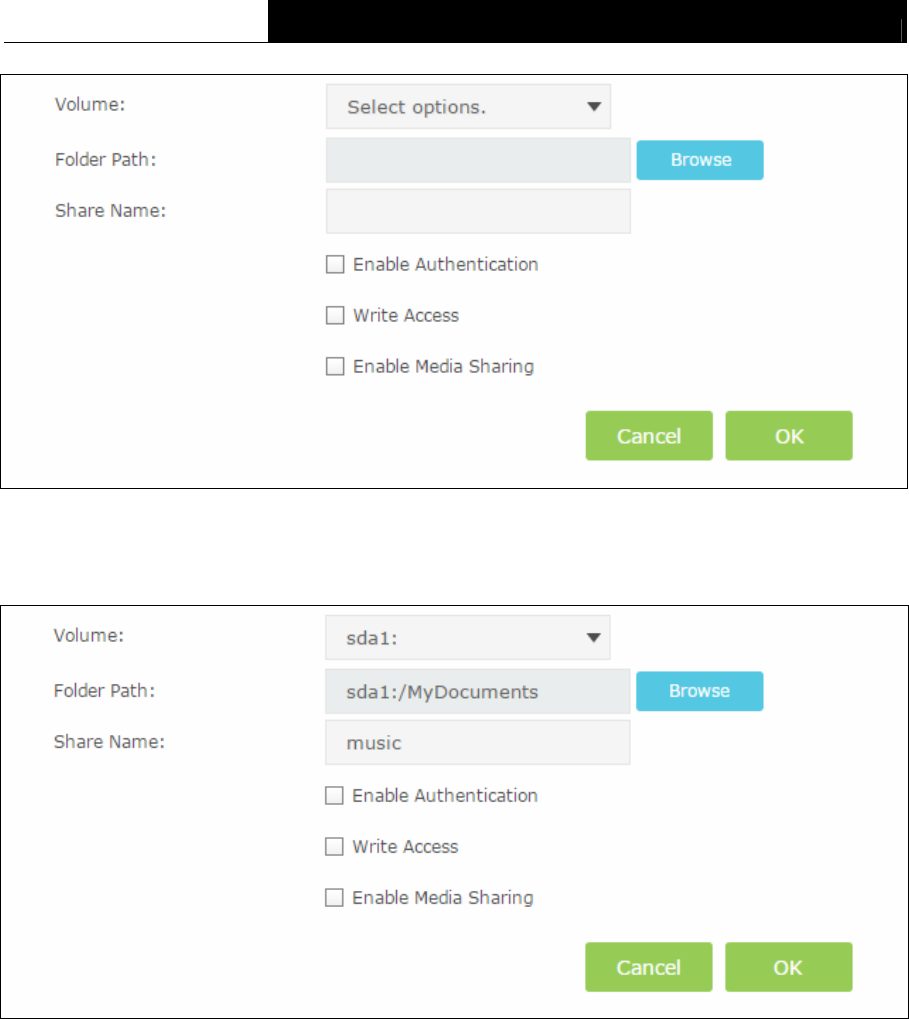Screen dimensions: 909x1019
Task: Click the Select options text in Volume
Action: click(416, 107)
